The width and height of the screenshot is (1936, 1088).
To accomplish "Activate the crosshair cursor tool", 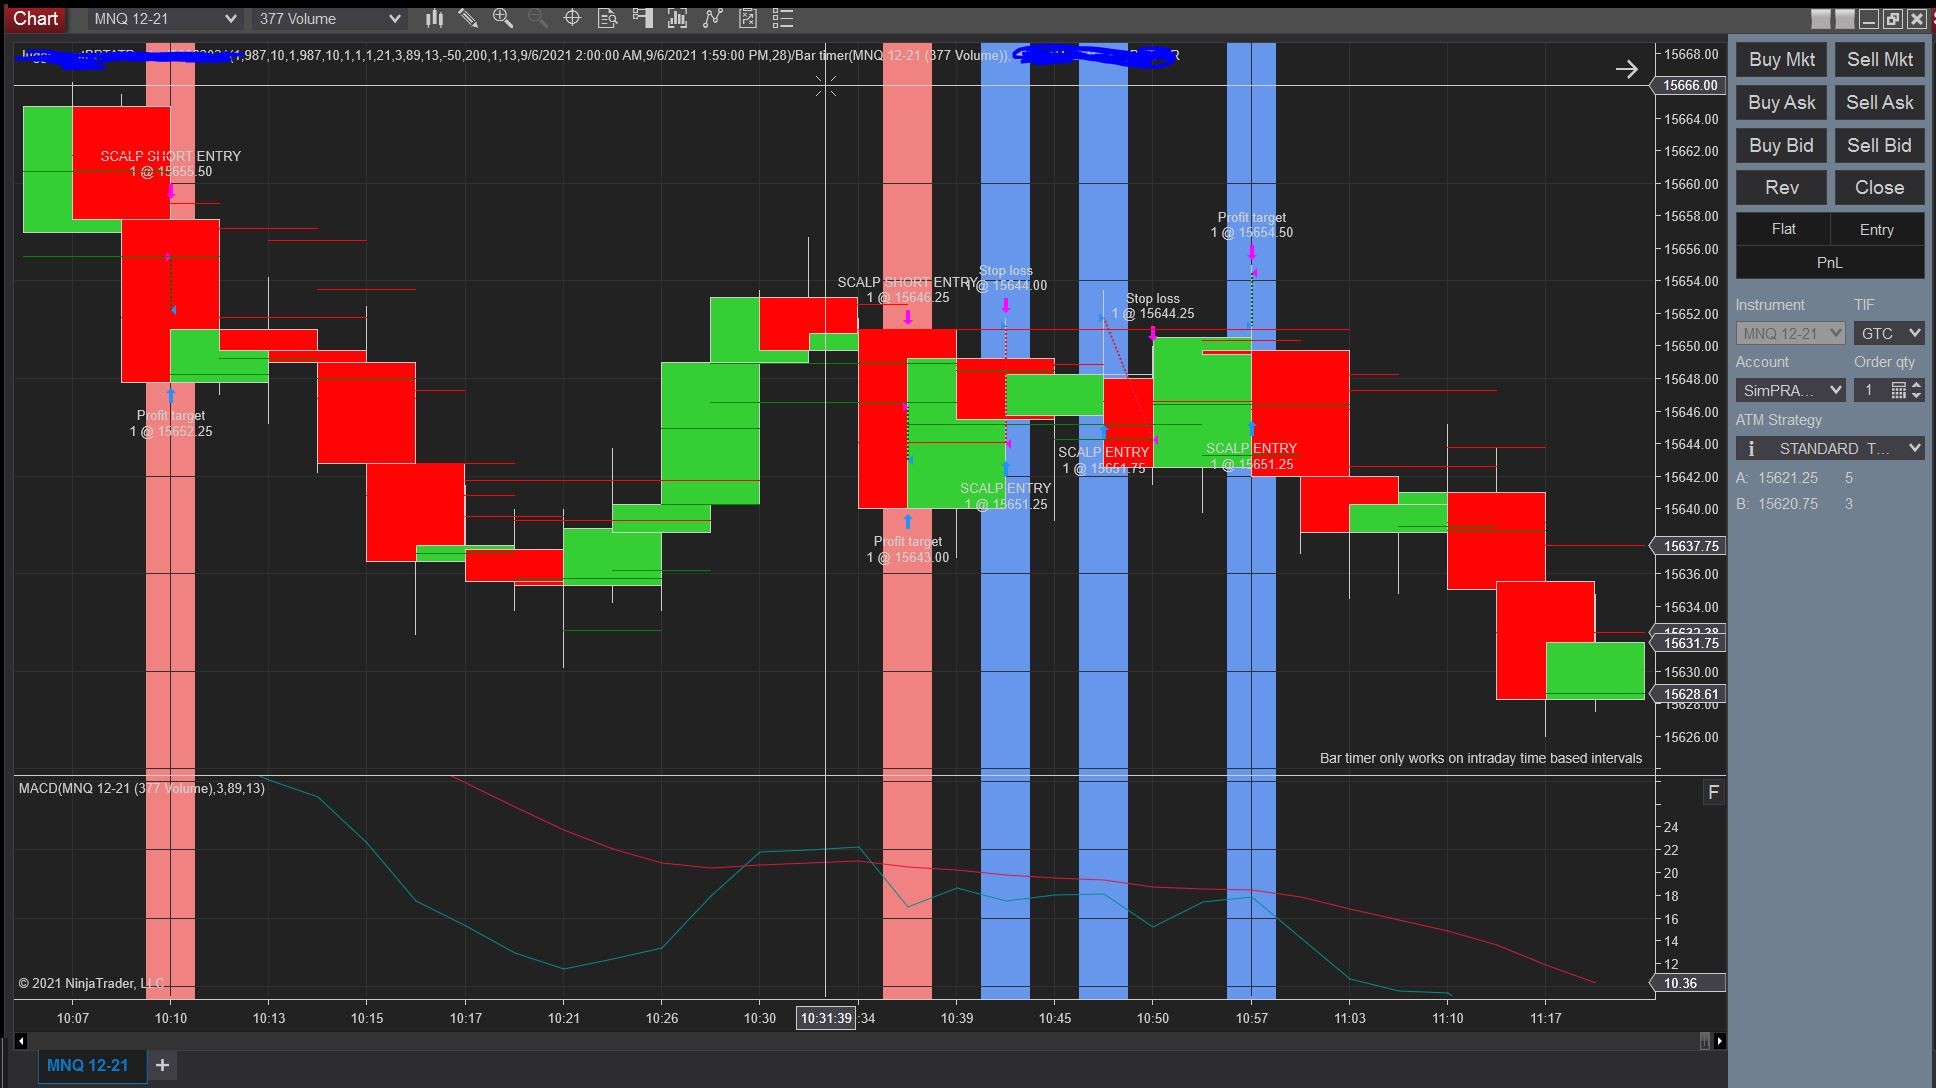I will pyautogui.click(x=572, y=18).
